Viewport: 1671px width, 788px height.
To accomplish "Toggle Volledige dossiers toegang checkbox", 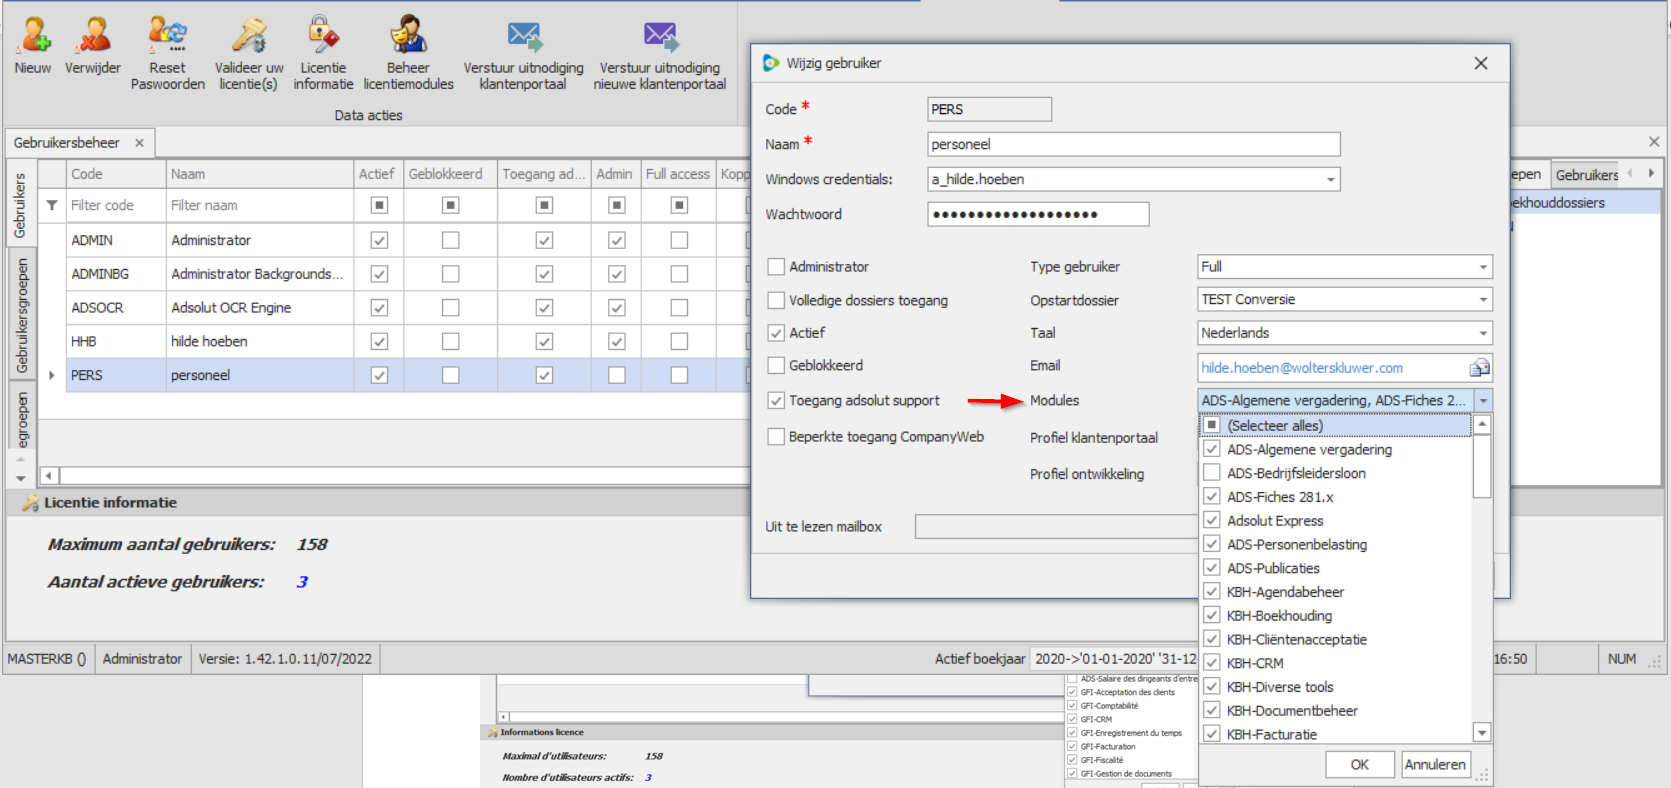I will point(776,300).
